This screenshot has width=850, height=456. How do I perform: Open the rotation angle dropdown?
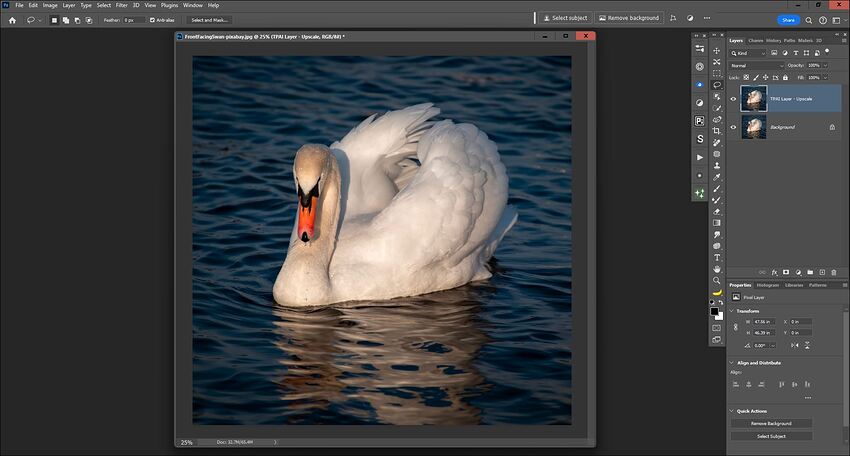(x=773, y=346)
